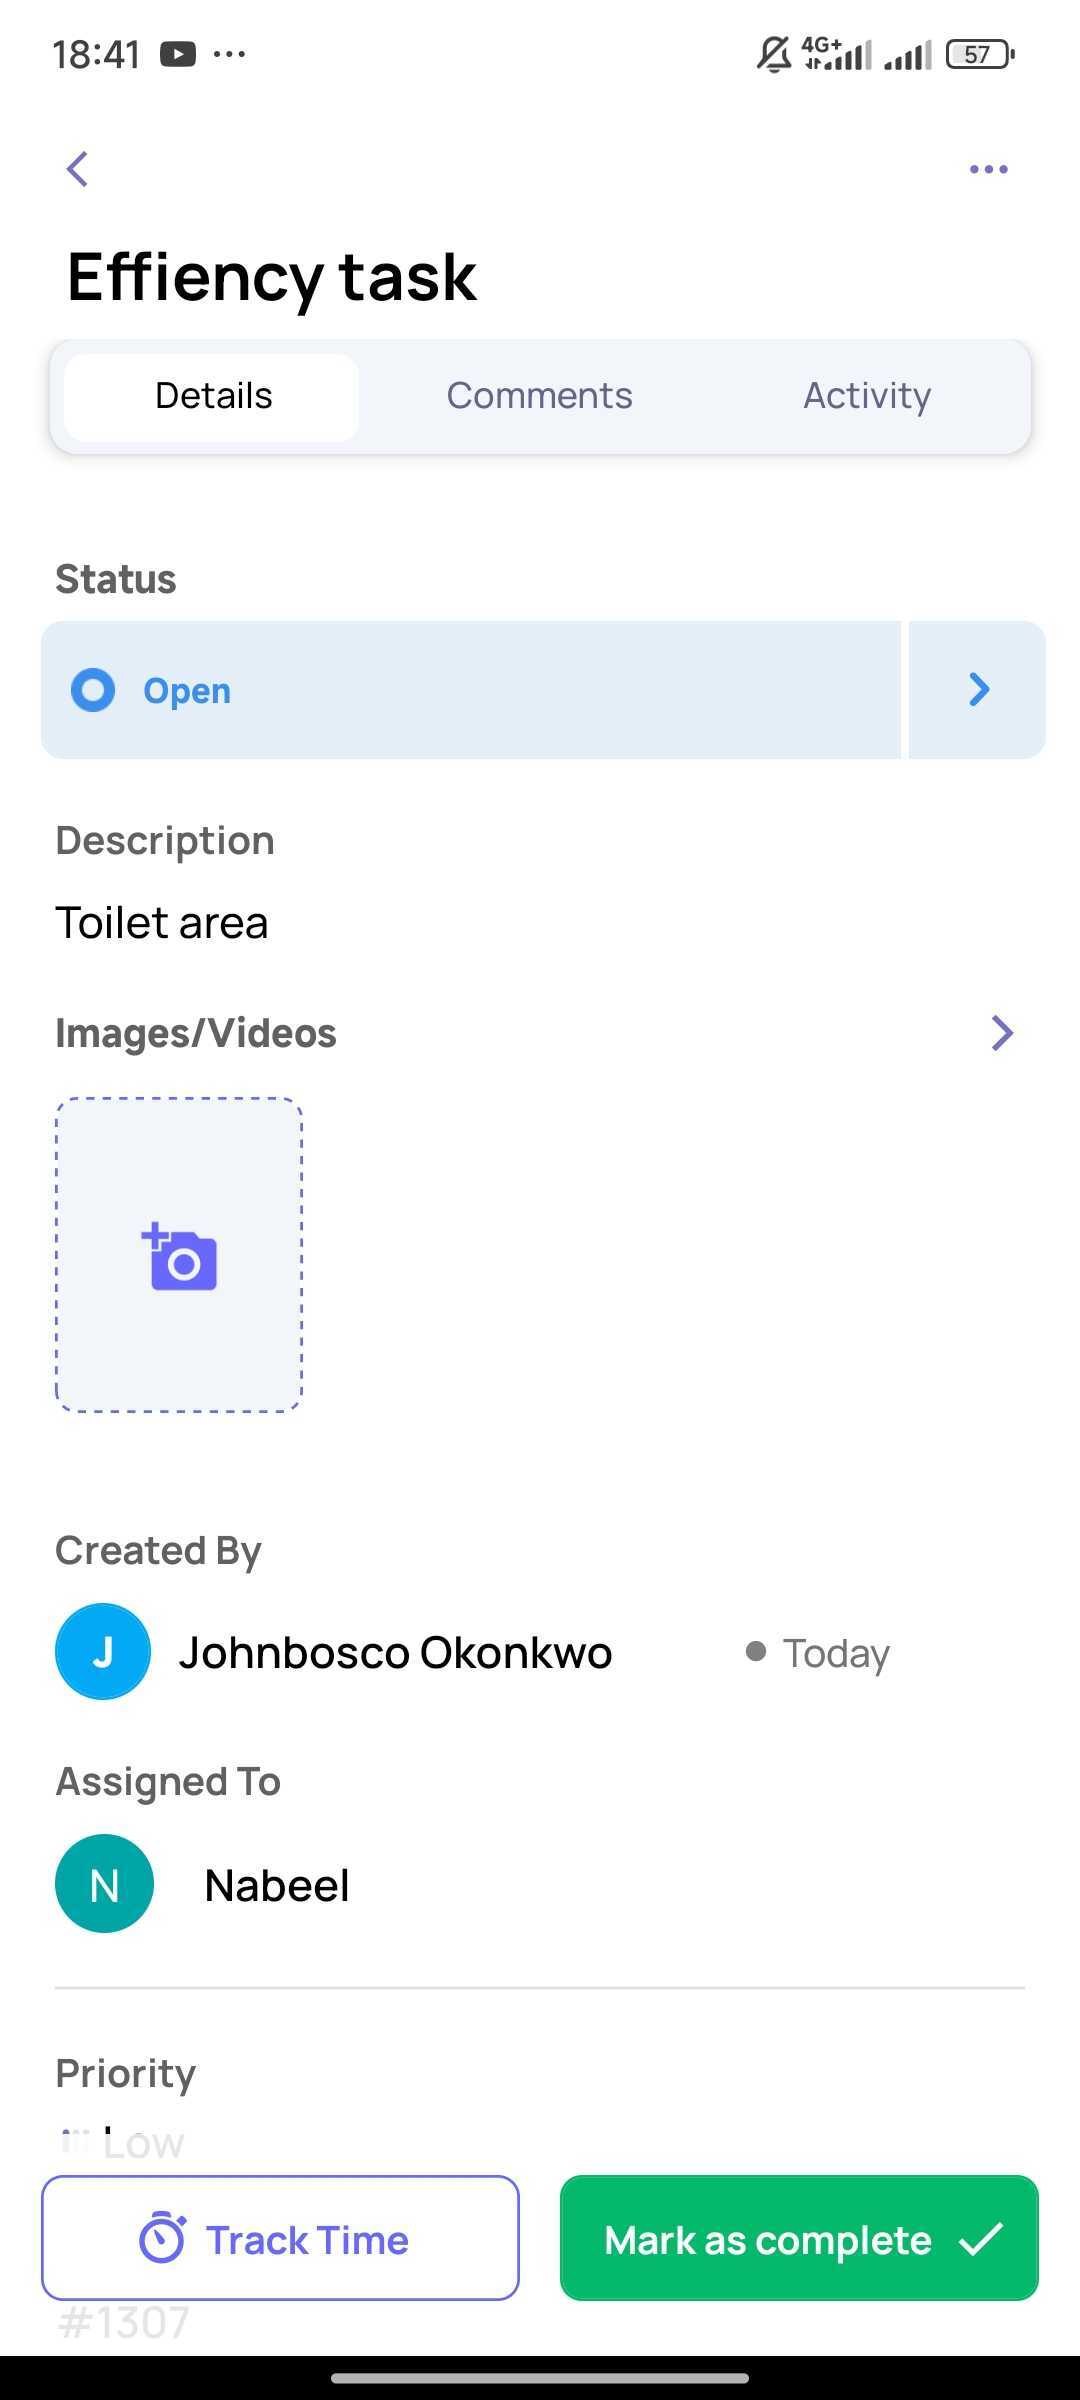
Task: Tap the status bar three-dot notification overflow
Action: pos(229,54)
